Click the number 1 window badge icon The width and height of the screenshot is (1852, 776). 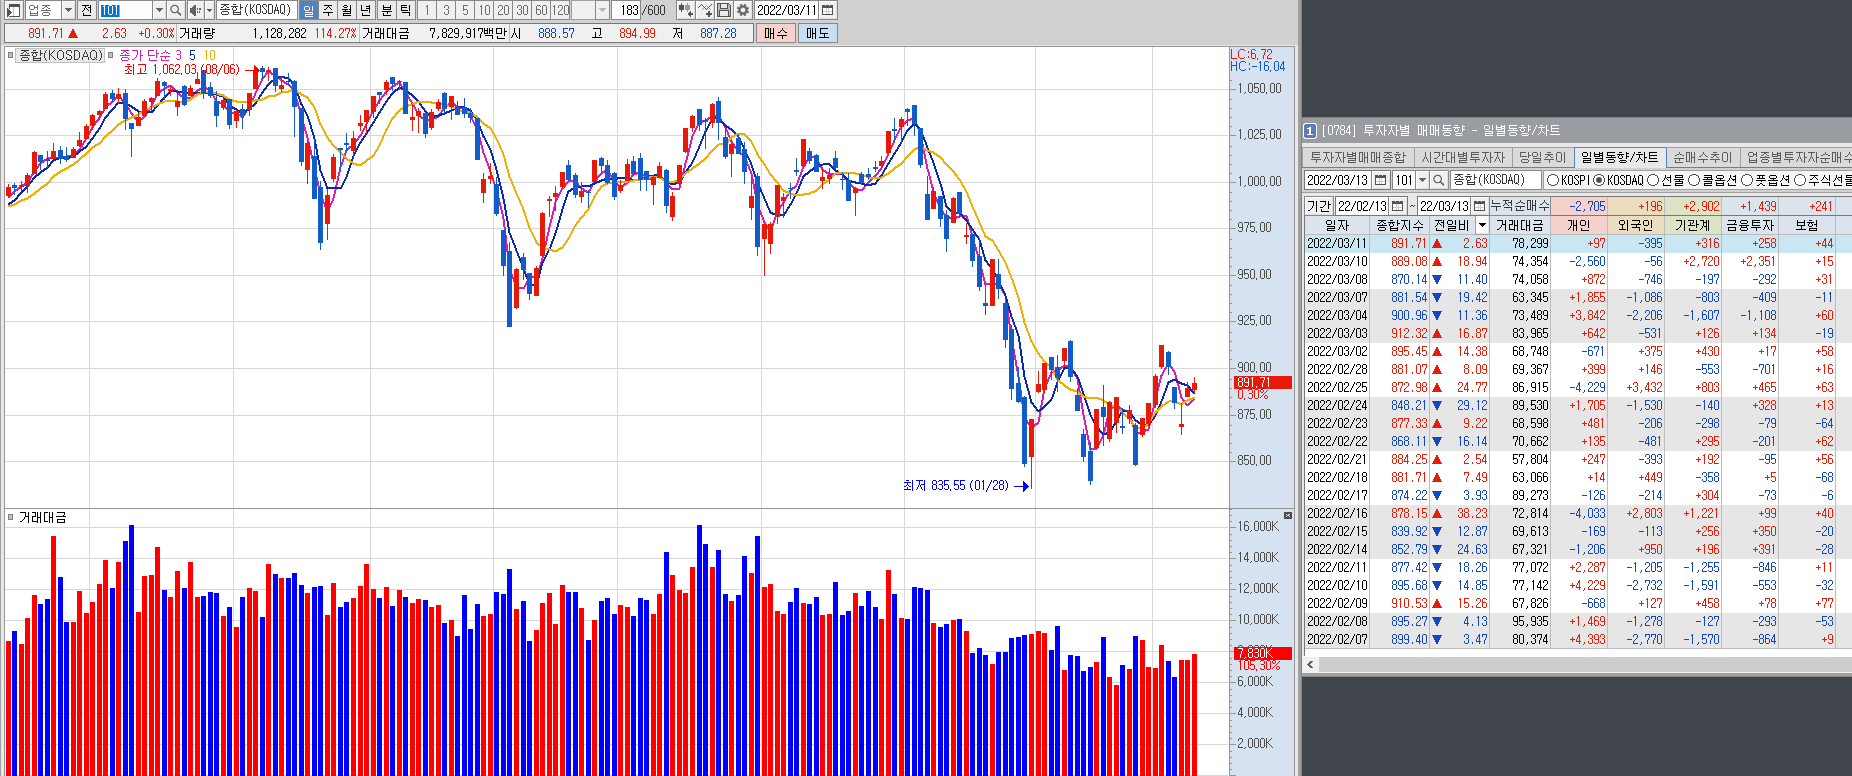(1310, 131)
